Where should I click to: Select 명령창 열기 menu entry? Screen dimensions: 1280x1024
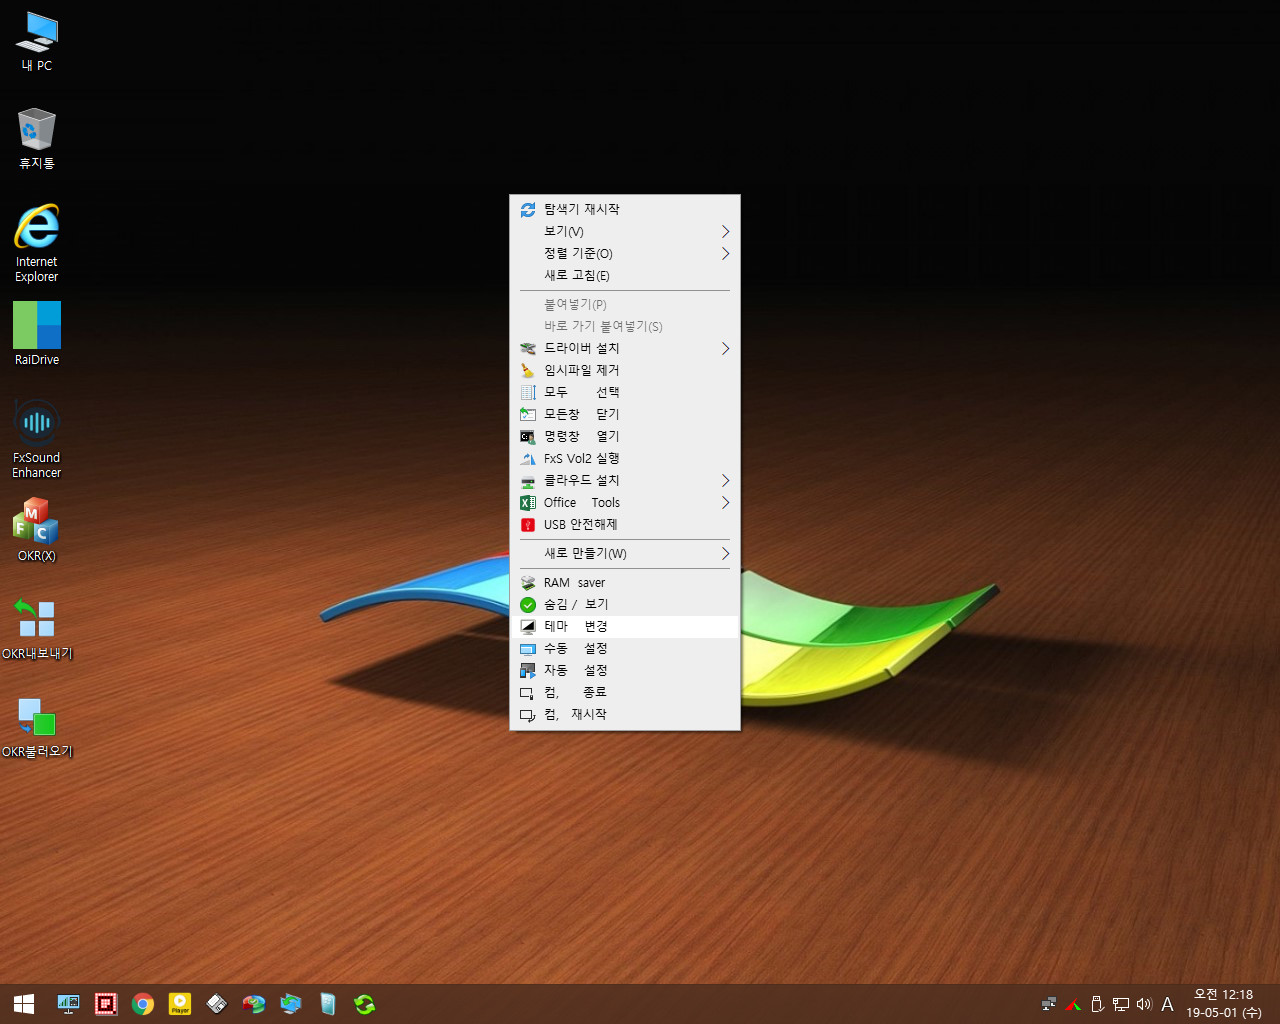[625, 436]
